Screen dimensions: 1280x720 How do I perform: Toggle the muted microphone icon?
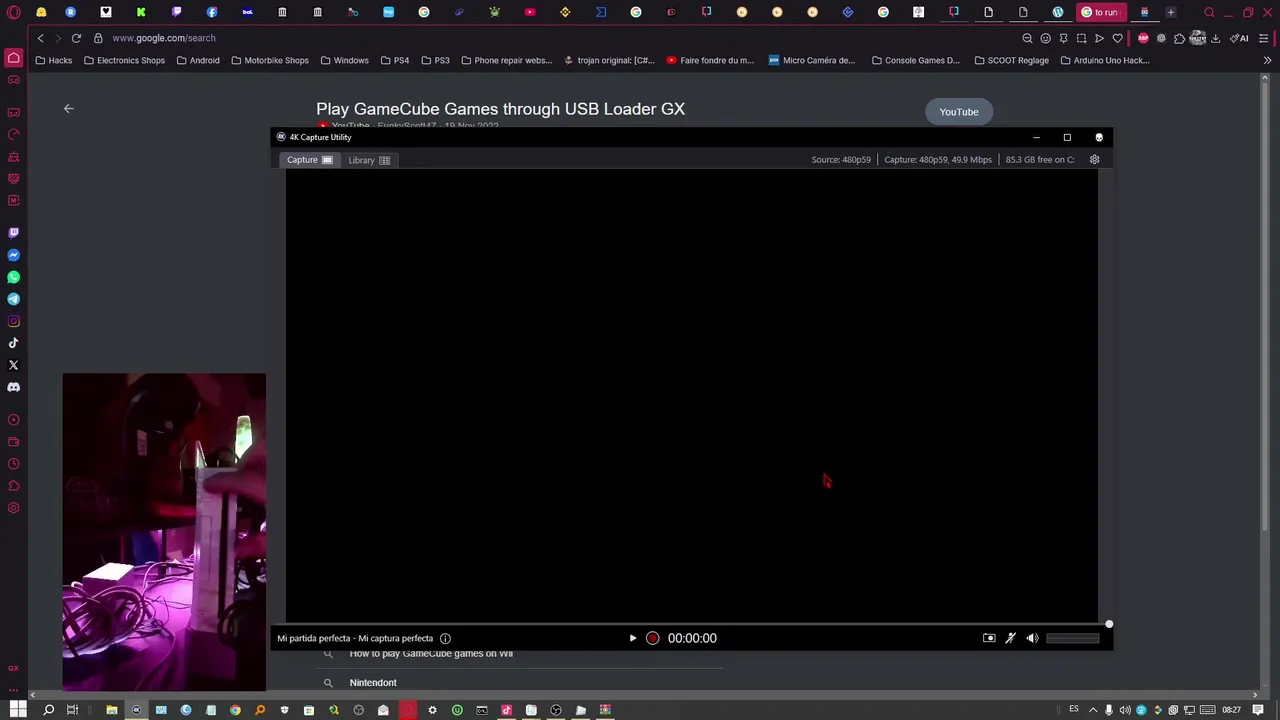(1011, 638)
